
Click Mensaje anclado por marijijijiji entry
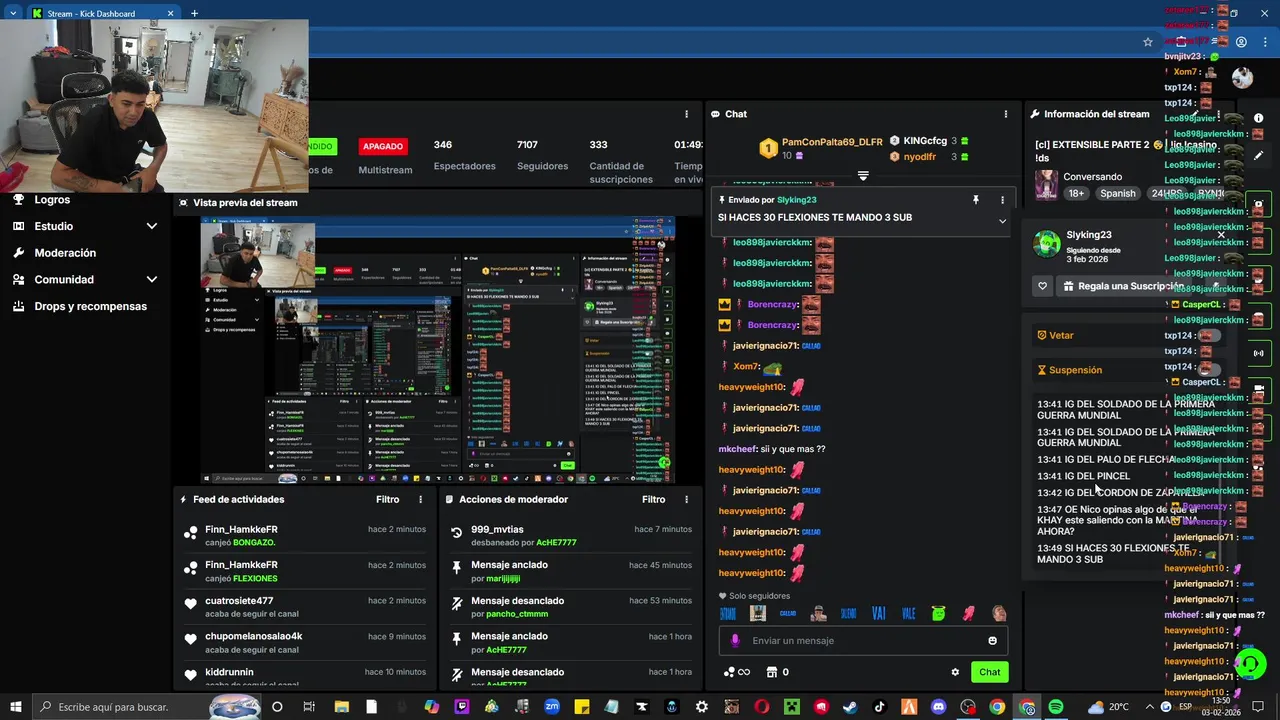(571, 571)
